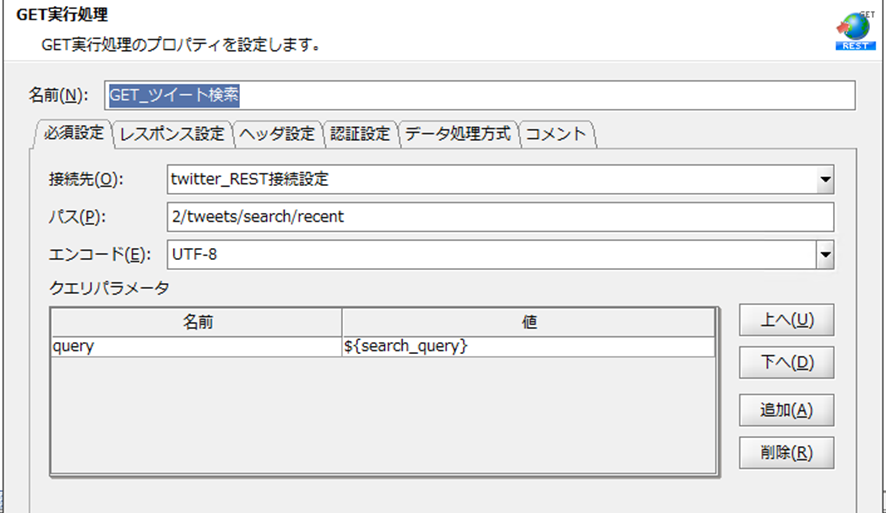Click the GET実行処理 dialog title
Image resolution: width=886 pixels, height=513 pixels.
coord(62,15)
